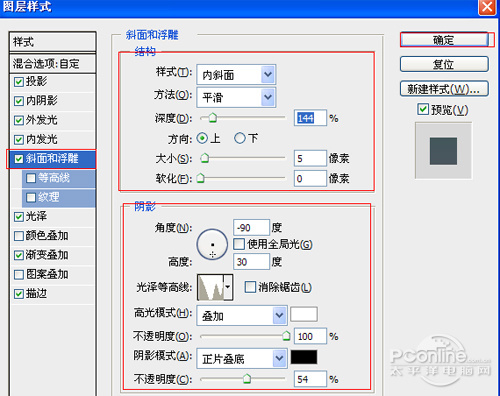Screen dimensions: 500x396
Task: Select the 纹理 list item
Action: coord(59,197)
